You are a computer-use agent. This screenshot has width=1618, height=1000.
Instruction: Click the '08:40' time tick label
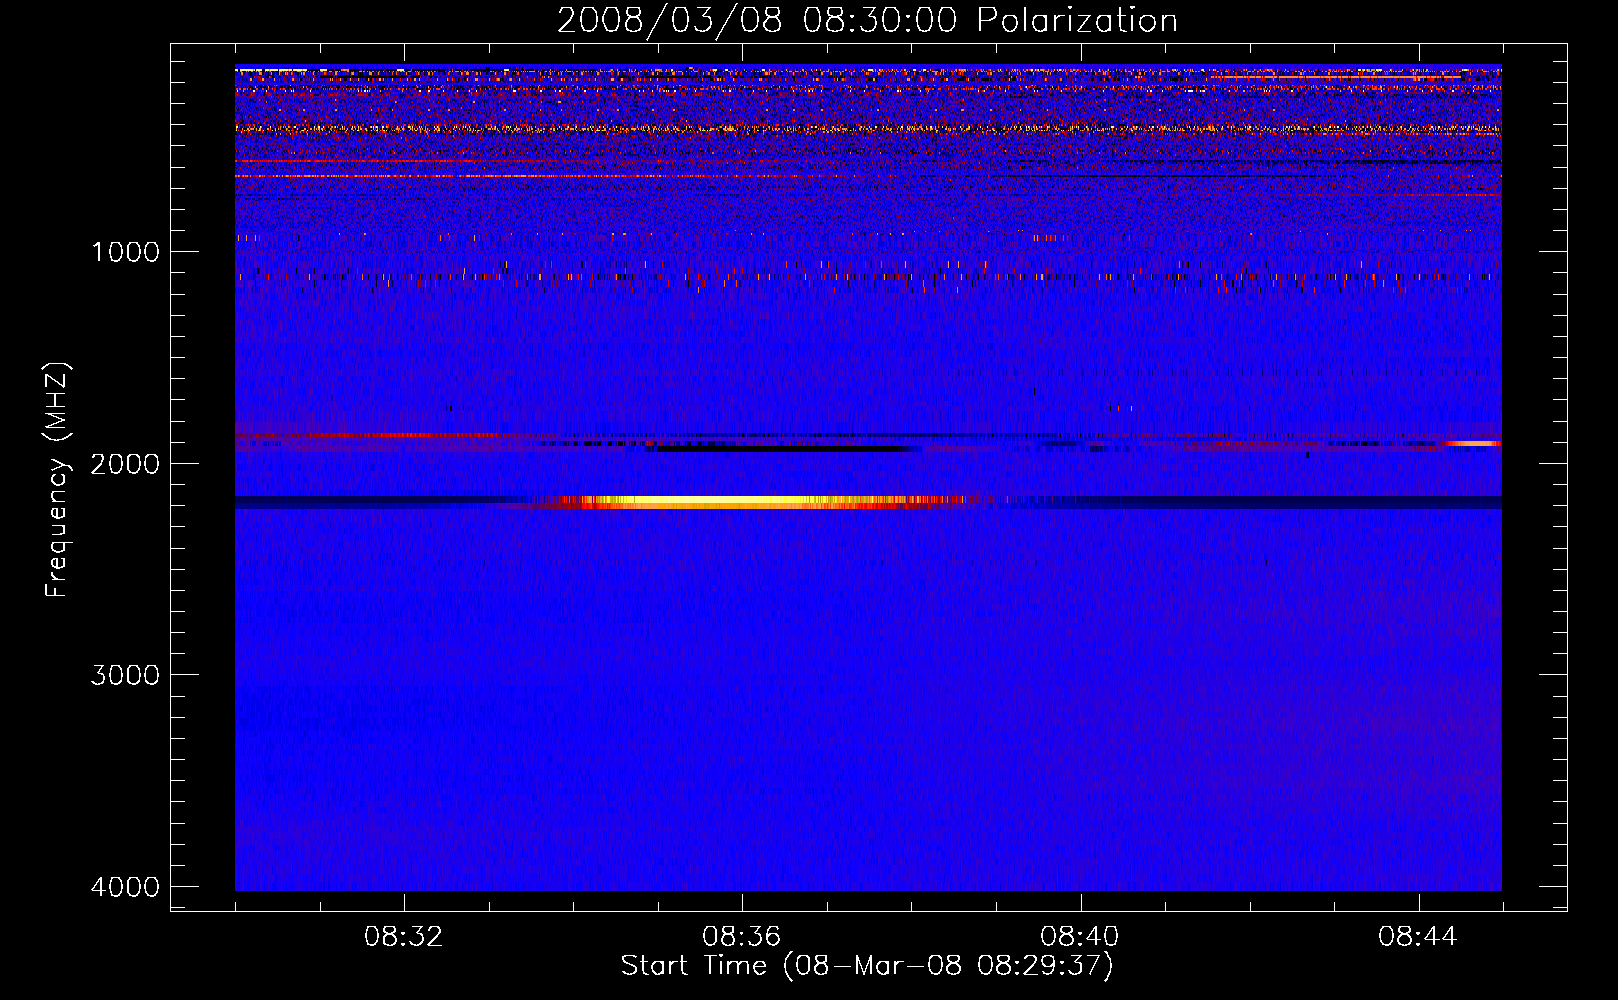coord(1080,937)
